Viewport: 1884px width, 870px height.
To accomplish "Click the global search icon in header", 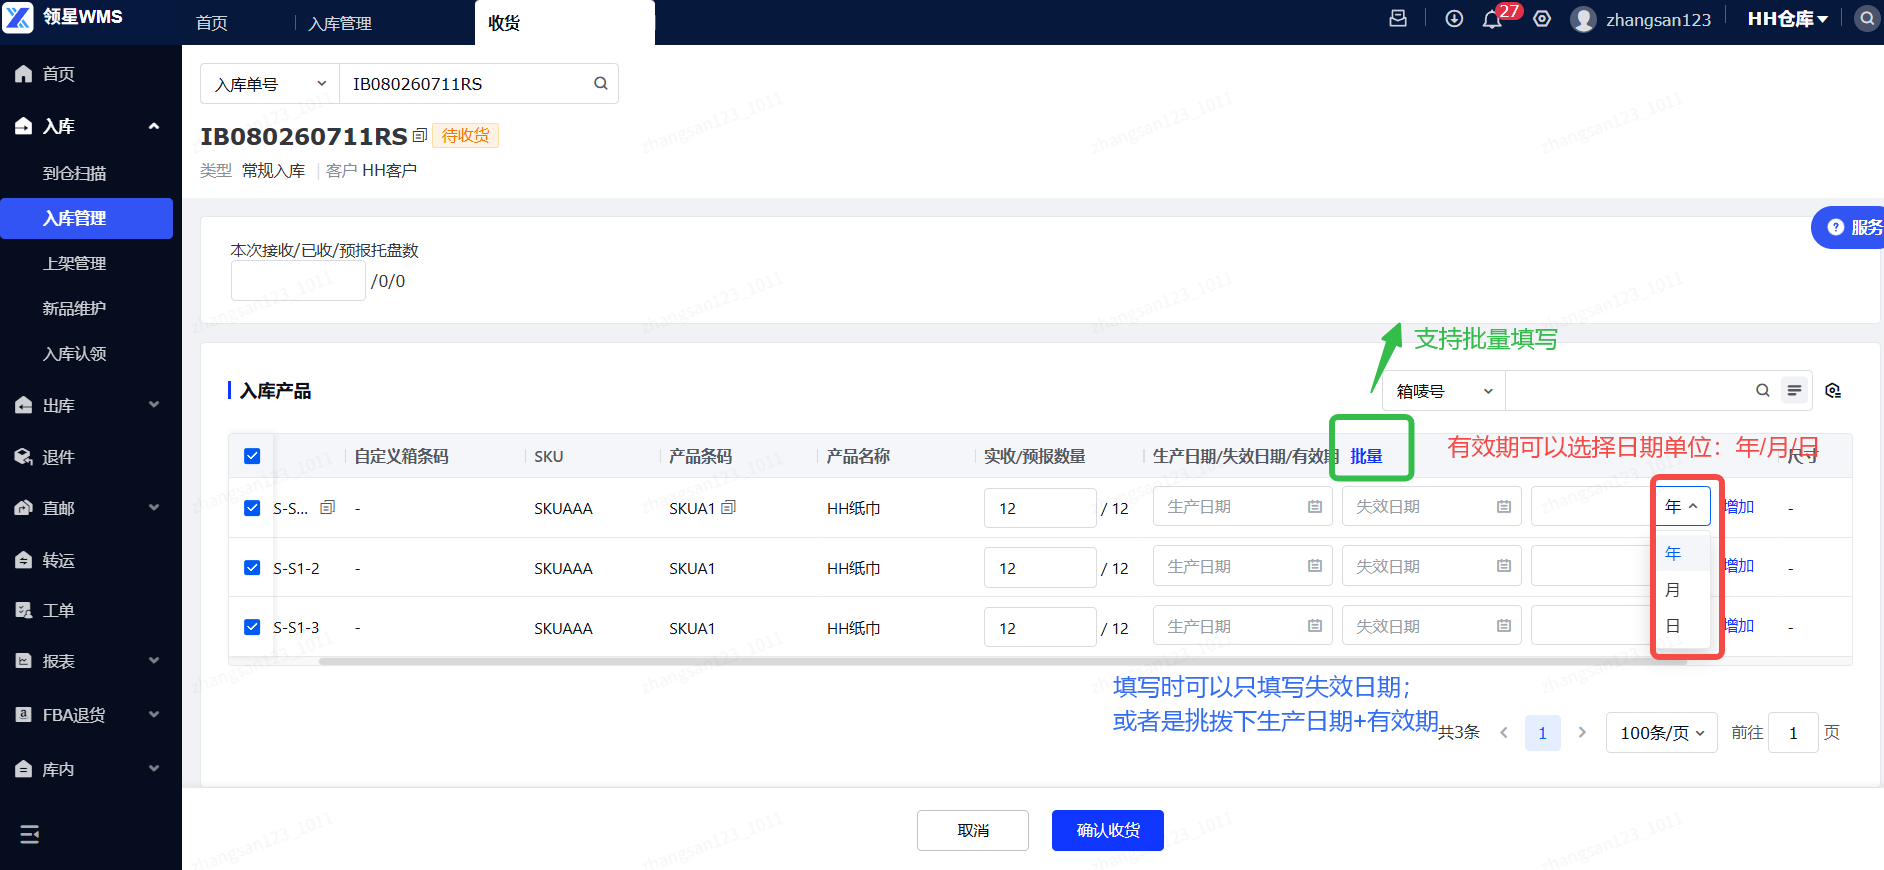I will (x=1866, y=19).
